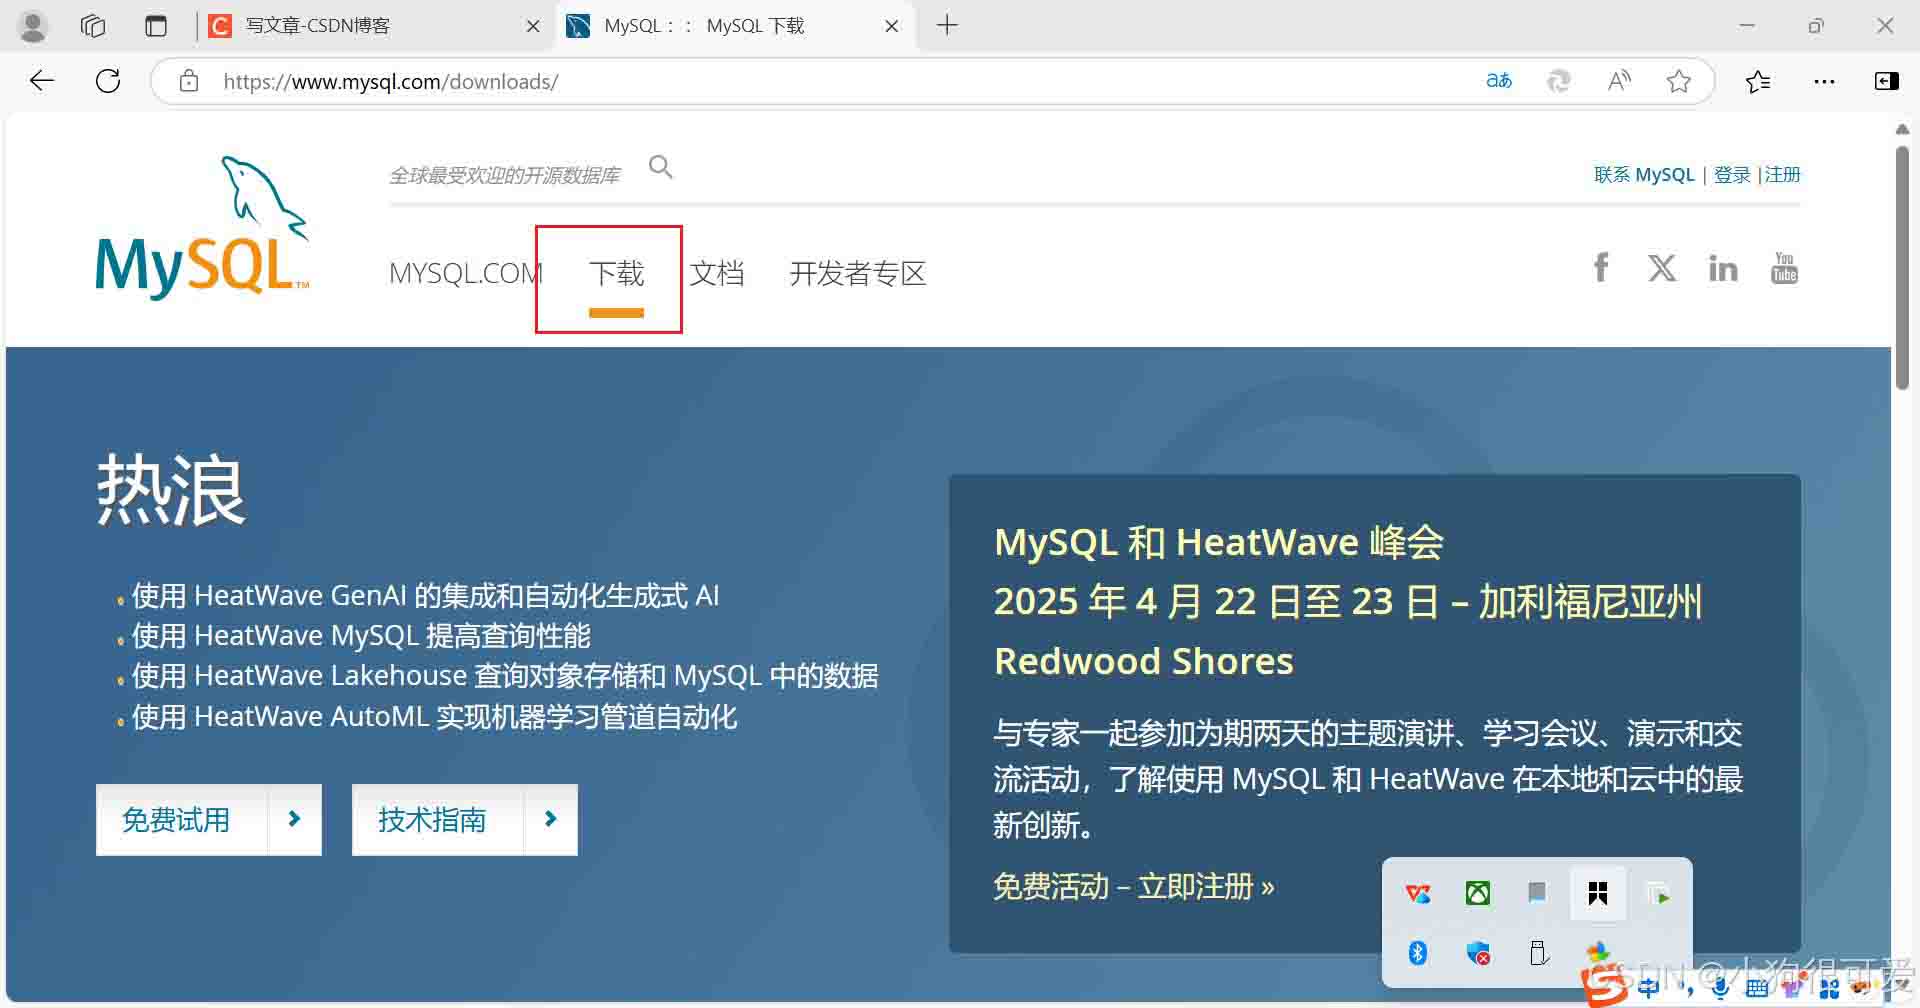Open the 文档 navigation item

[x=717, y=273]
